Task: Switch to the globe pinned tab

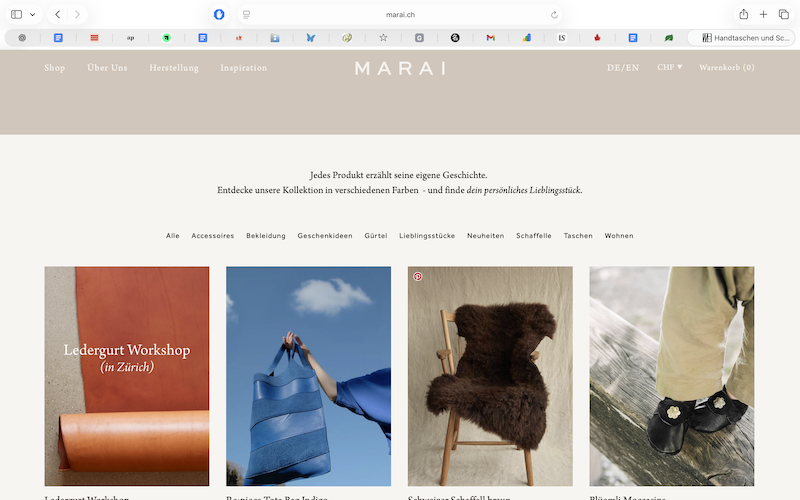Action: coord(347,38)
